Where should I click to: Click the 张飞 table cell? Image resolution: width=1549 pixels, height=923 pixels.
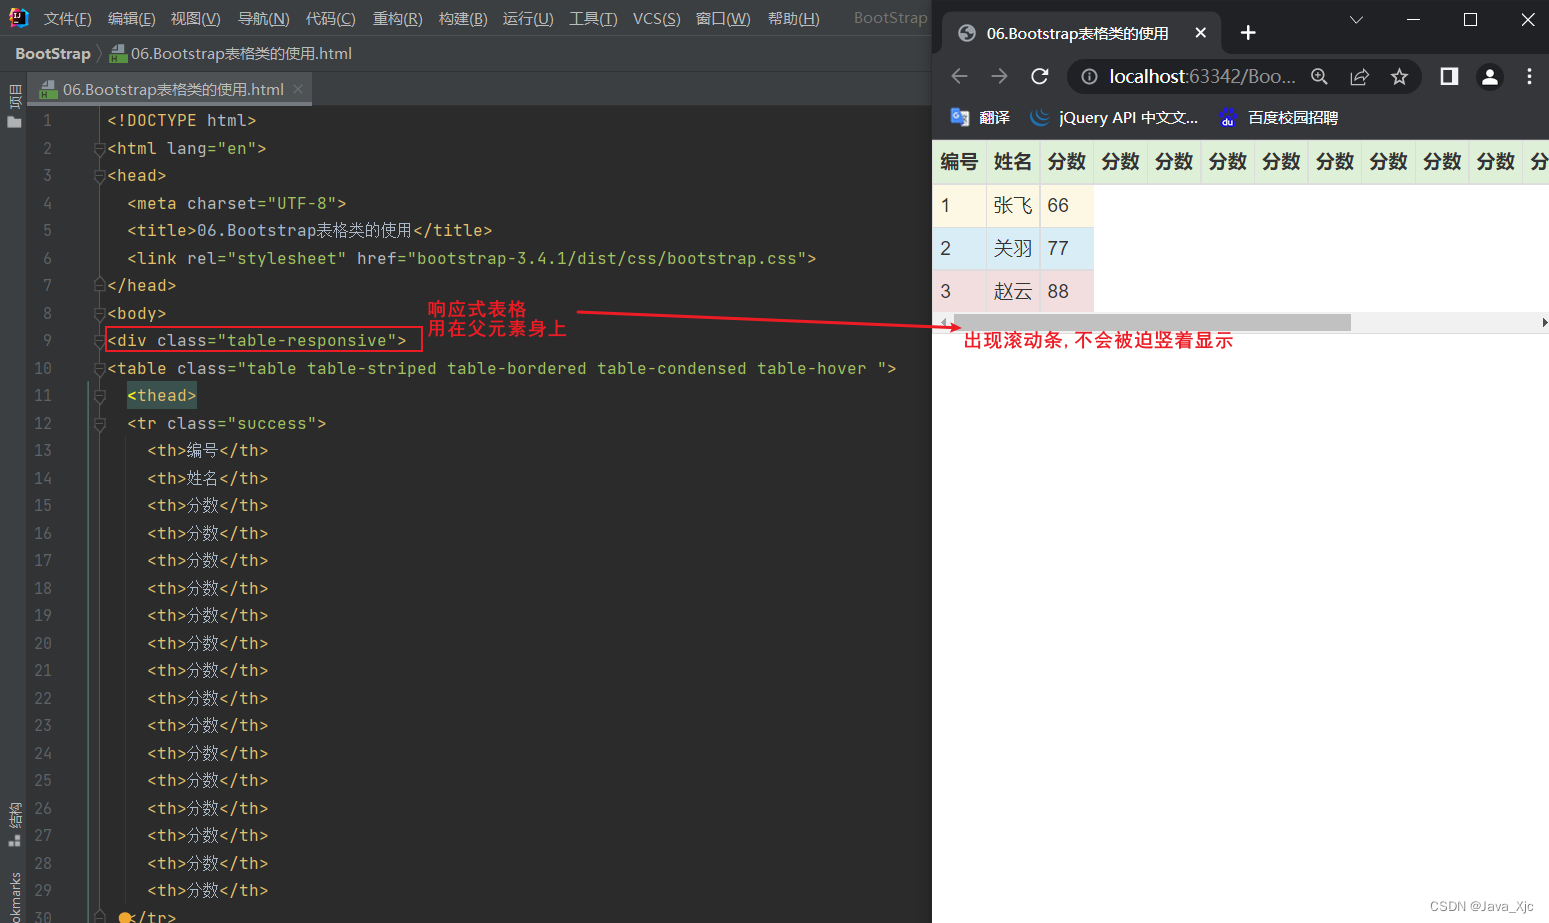[x=1013, y=205]
